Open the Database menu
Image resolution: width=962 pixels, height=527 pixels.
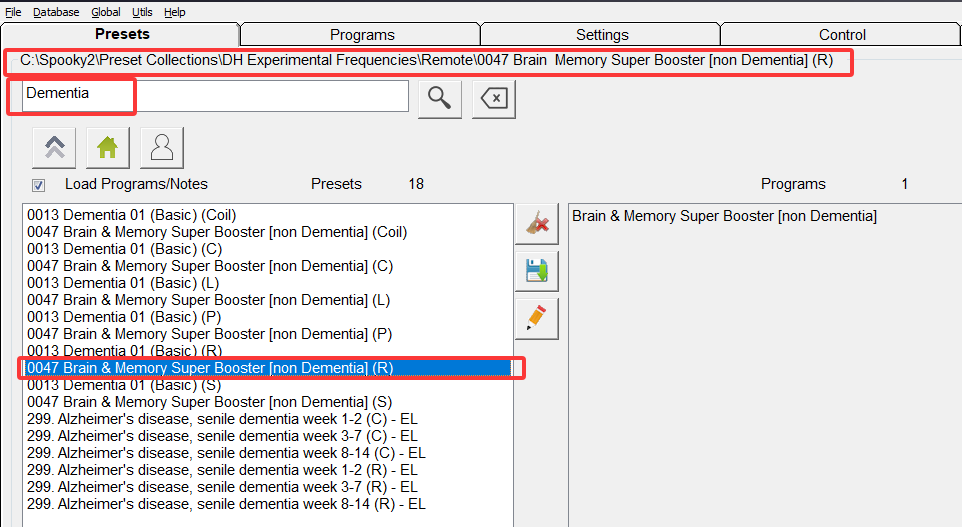coord(56,12)
